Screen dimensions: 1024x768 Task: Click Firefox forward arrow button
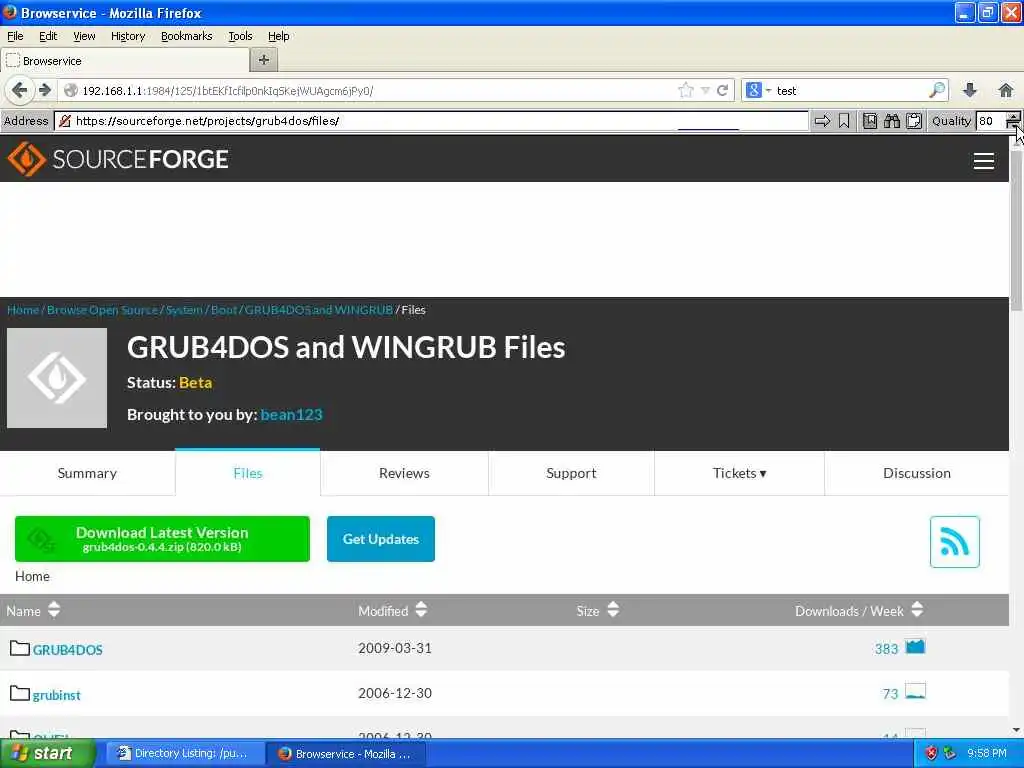tap(44, 90)
